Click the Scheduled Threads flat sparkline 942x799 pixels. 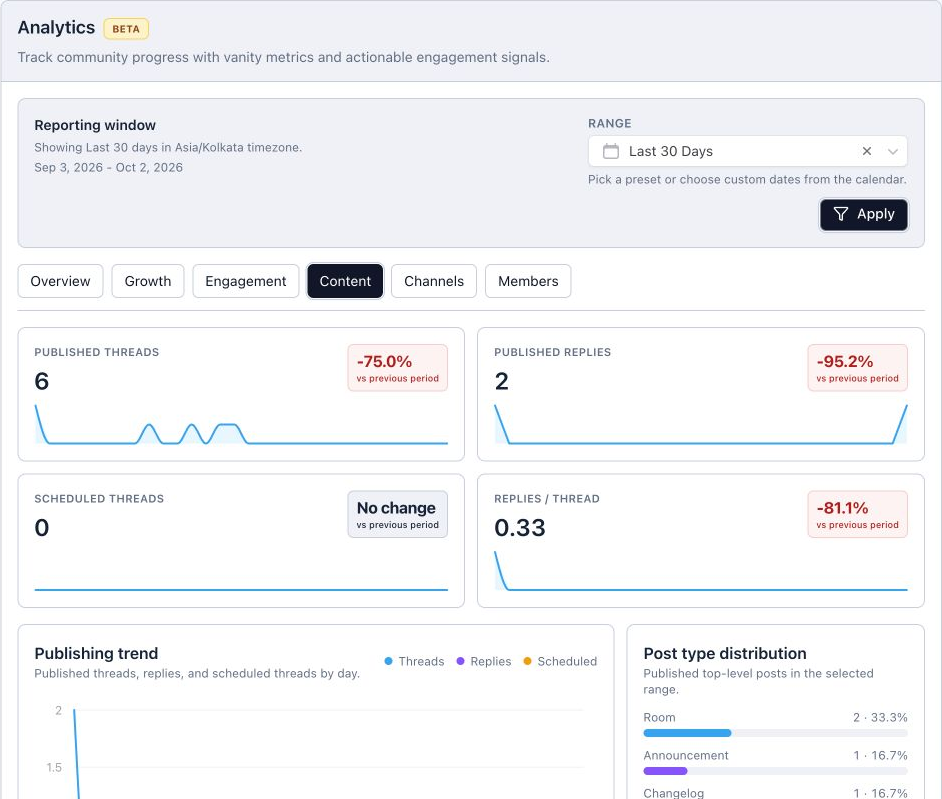(241, 589)
